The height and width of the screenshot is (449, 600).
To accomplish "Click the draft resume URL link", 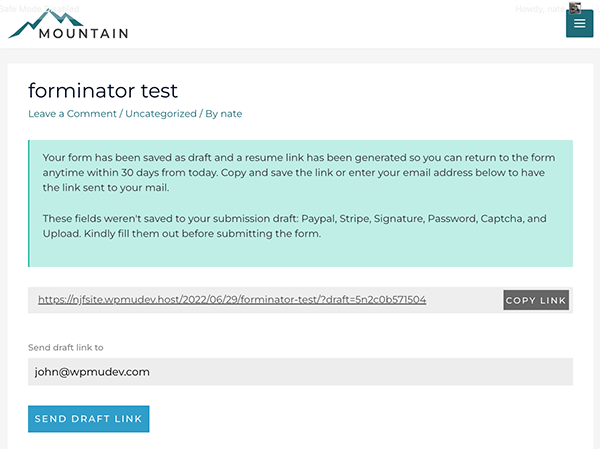I will 232,299.
